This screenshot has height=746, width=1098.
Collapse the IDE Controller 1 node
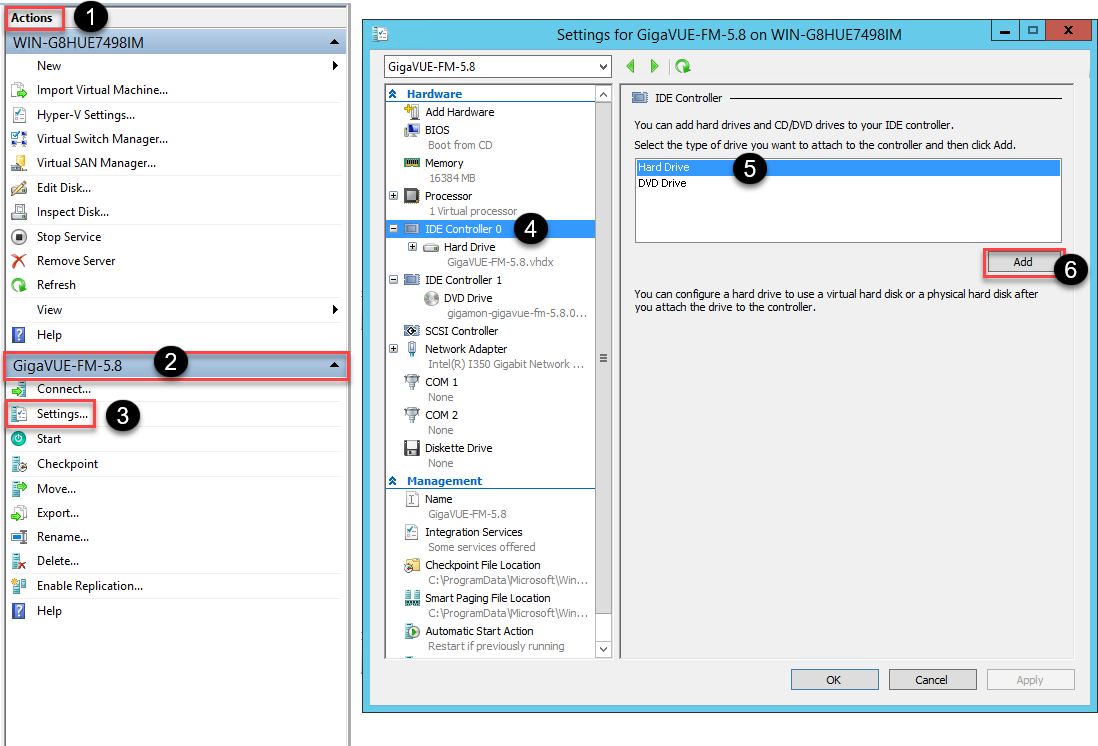click(x=394, y=280)
